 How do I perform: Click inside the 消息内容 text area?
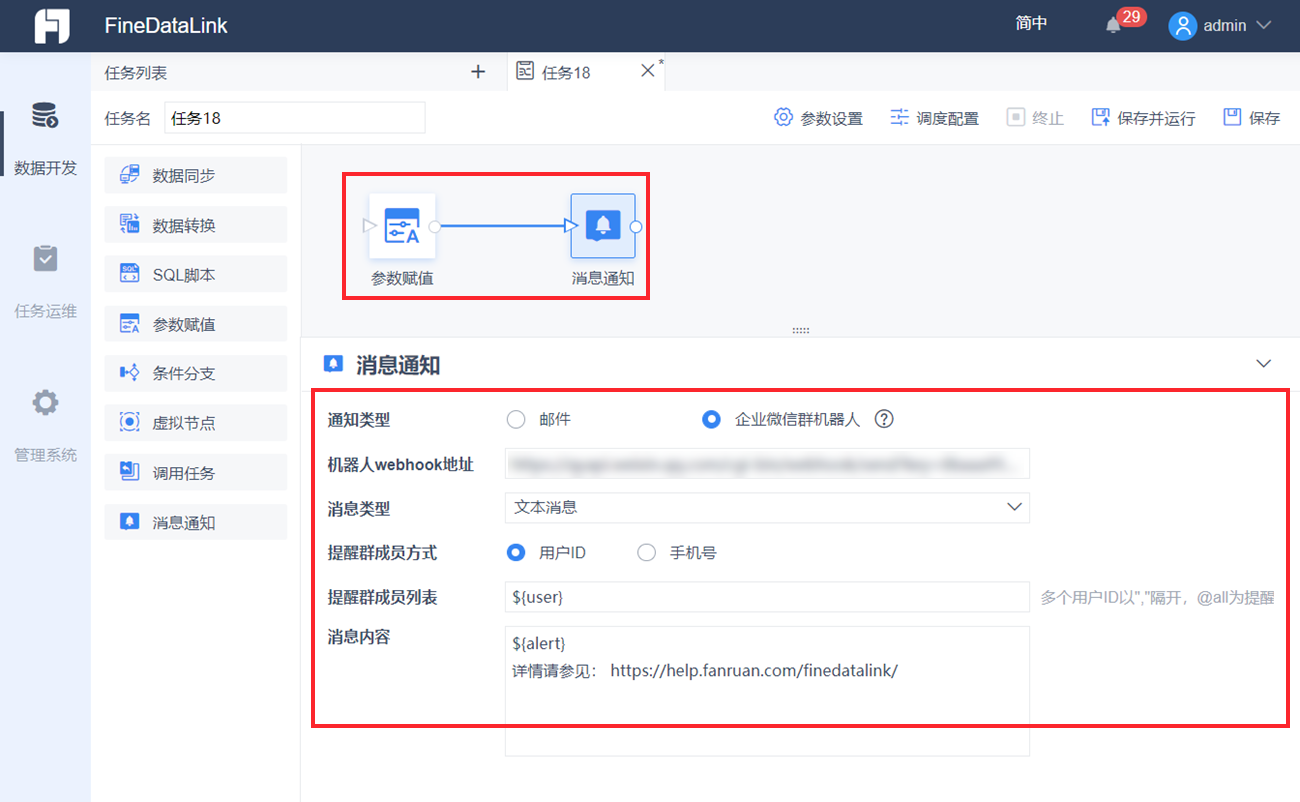767,691
